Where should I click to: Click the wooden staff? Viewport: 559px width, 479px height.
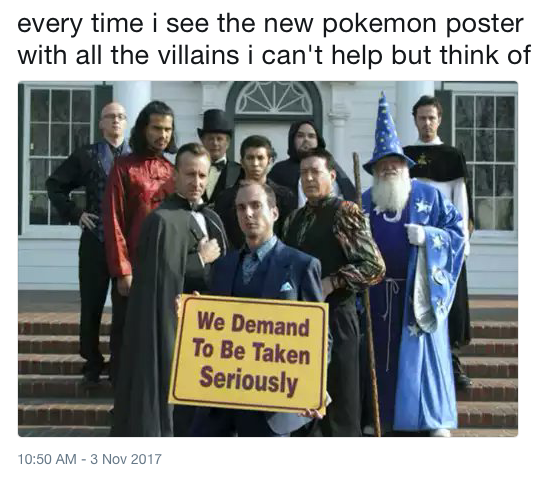click(366, 292)
